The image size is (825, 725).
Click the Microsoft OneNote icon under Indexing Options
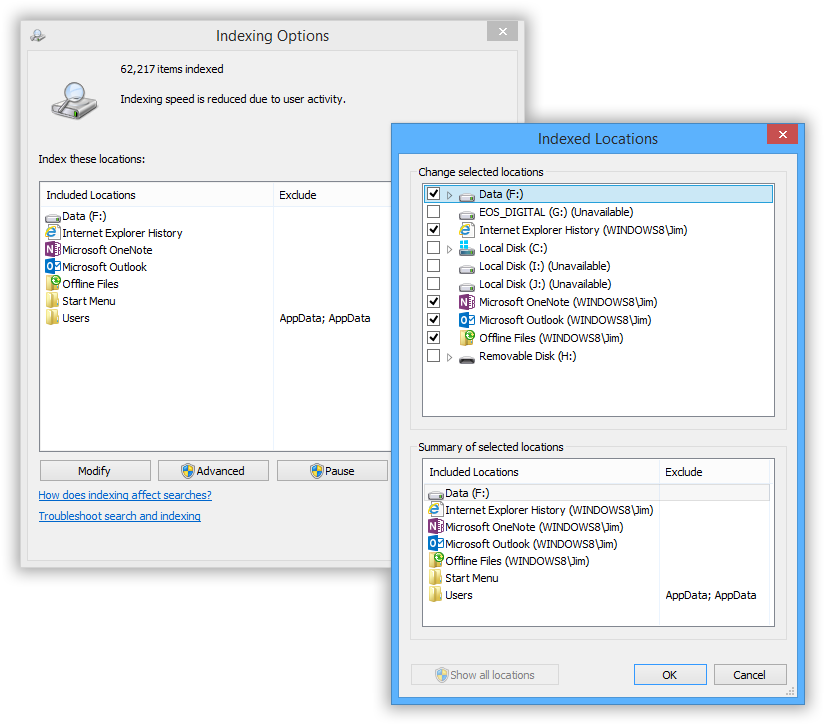tap(52, 249)
